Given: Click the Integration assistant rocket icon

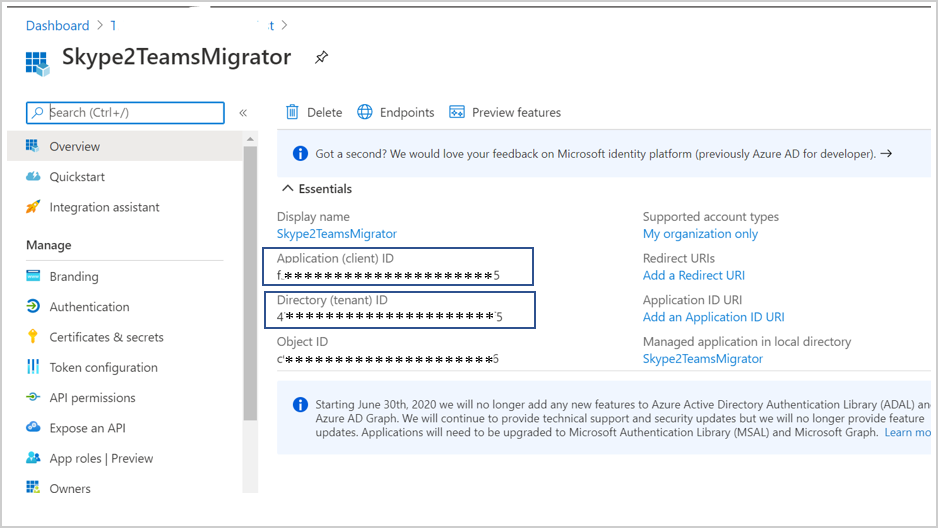Looking at the screenshot, I should click(x=33, y=207).
